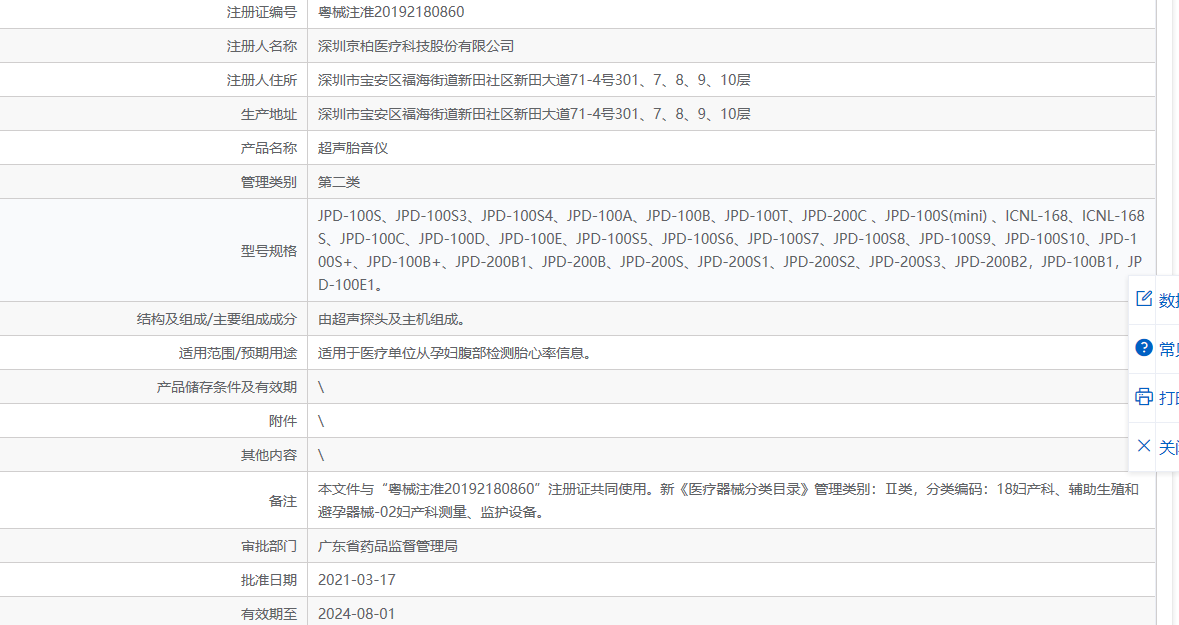This screenshot has width=1179, height=625.
Task: Click the 审批部门 label
Action: [x=268, y=546]
